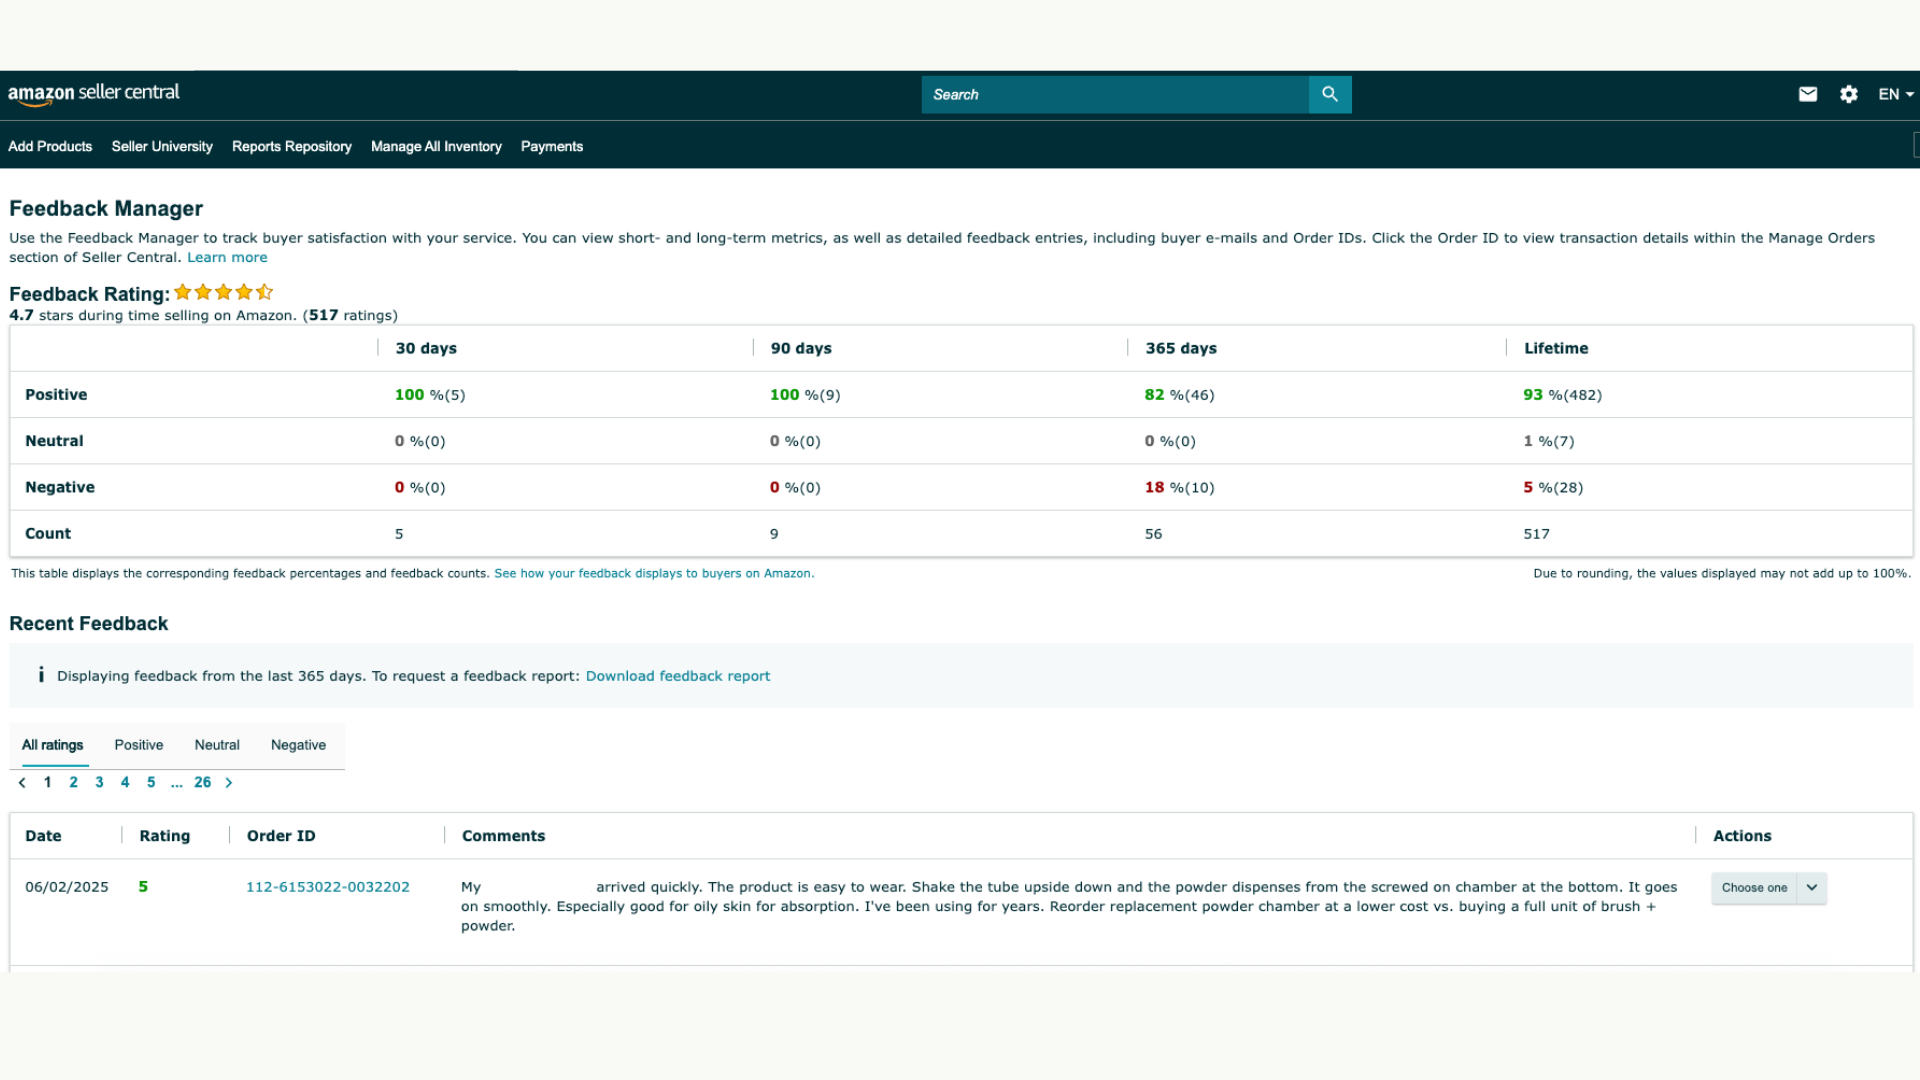Click the 06/02/2025 date cell
This screenshot has height=1080, width=1920.
point(67,887)
